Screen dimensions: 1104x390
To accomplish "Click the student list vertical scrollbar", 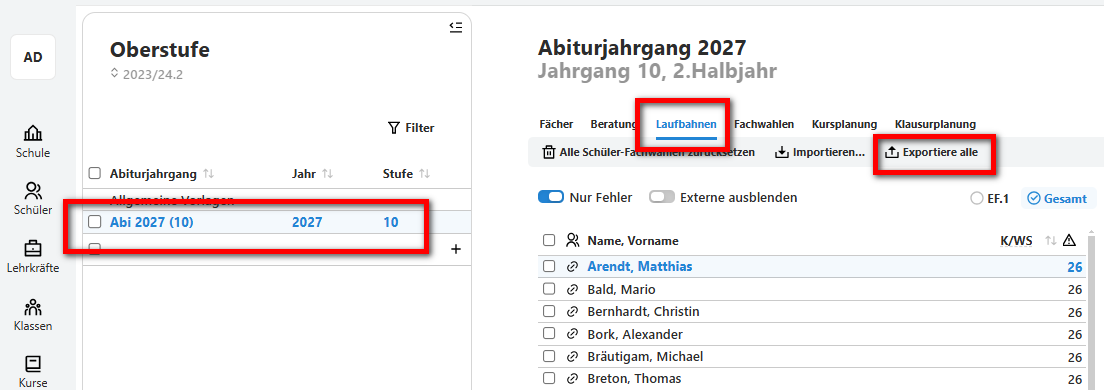I will point(1092,310).
